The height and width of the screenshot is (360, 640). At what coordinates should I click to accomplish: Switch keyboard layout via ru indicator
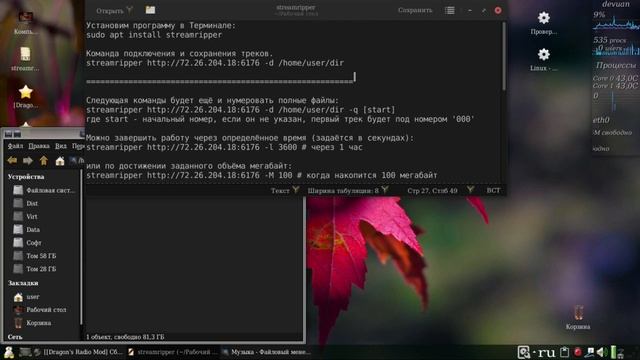pyautogui.click(x=546, y=352)
